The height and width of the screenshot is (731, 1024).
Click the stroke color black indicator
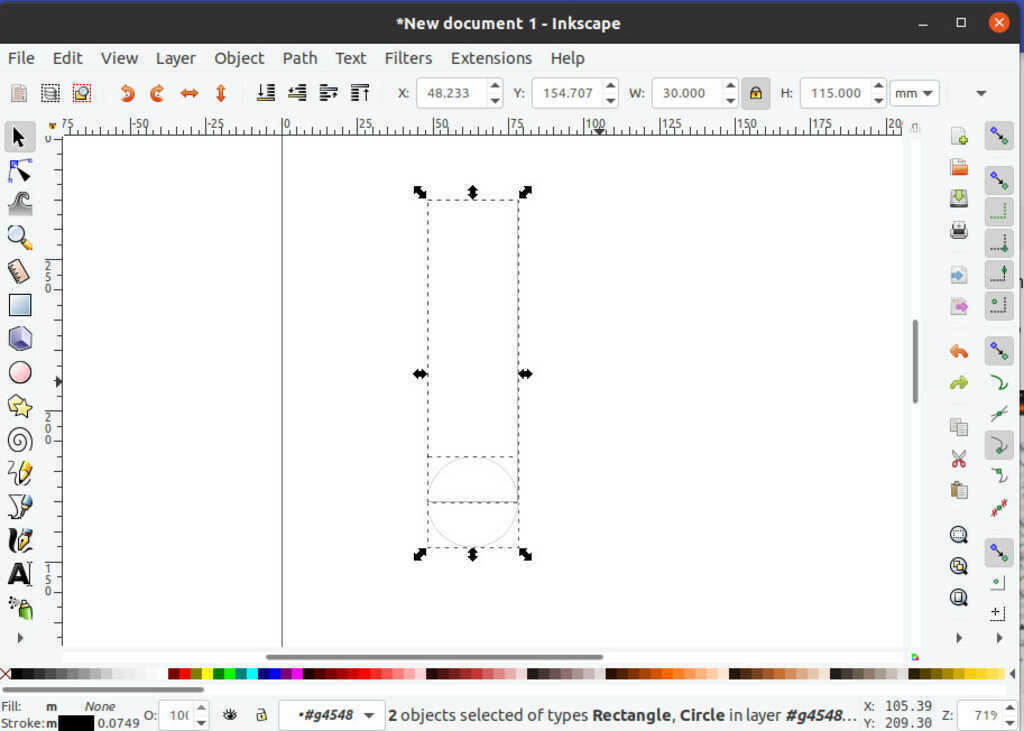click(x=76, y=723)
